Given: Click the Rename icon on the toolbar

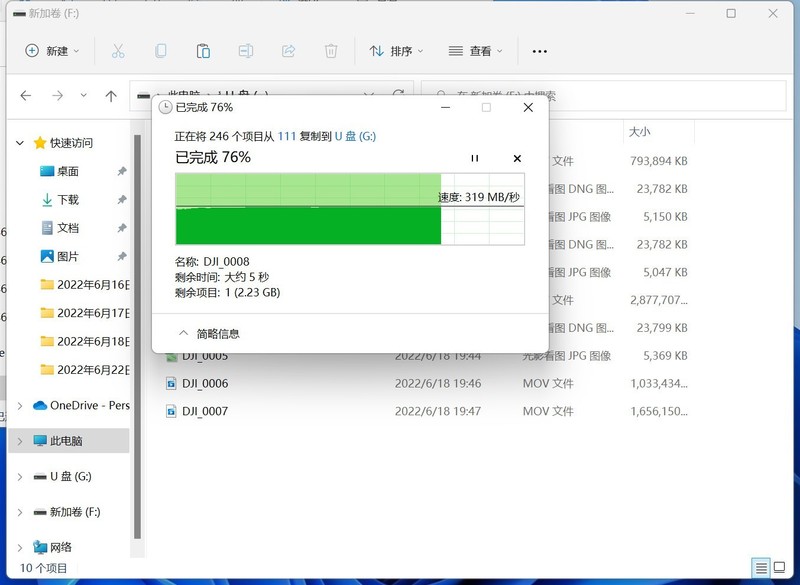Looking at the screenshot, I should (x=245, y=50).
